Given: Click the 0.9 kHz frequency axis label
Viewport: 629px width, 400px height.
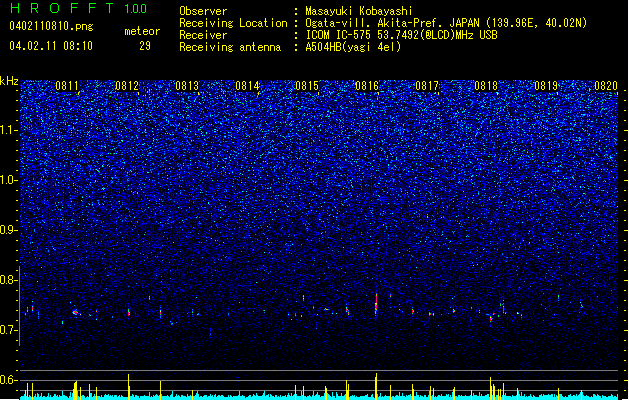Looking at the screenshot, I should point(8,230).
